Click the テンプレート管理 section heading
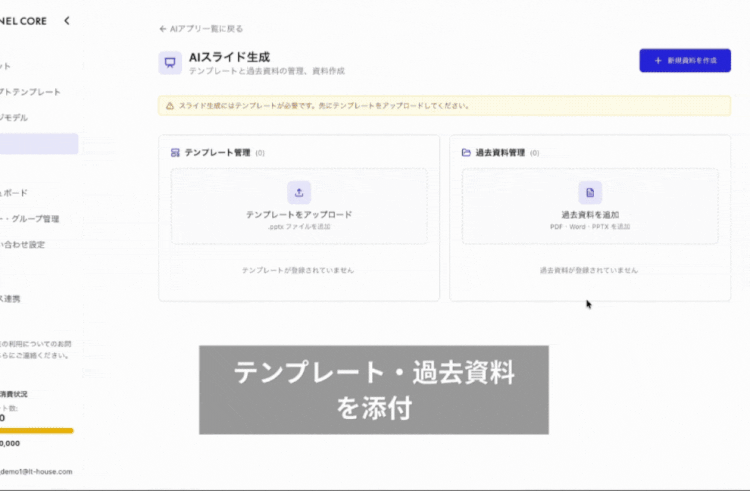The image size is (750, 491). (218, 153)
